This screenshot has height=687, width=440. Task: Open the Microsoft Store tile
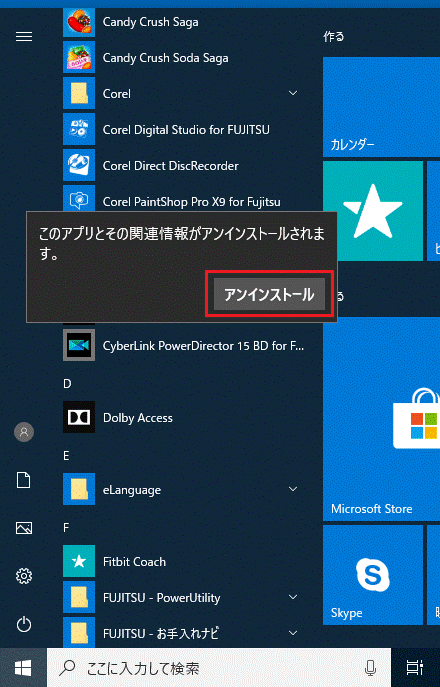(381, 419)
